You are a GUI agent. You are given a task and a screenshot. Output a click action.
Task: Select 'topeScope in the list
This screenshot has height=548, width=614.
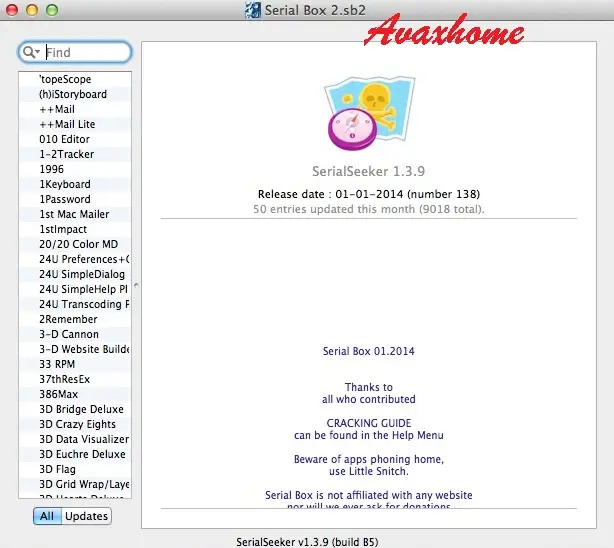tap(75, 79)
